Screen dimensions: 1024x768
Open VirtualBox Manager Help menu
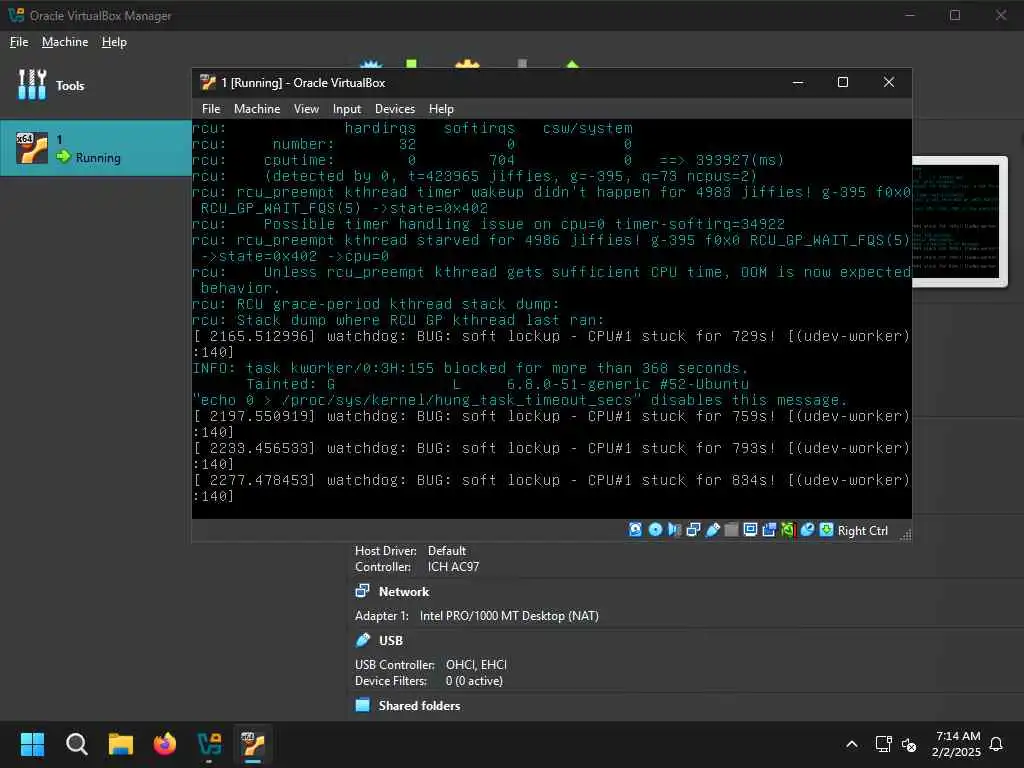point(114,42)
